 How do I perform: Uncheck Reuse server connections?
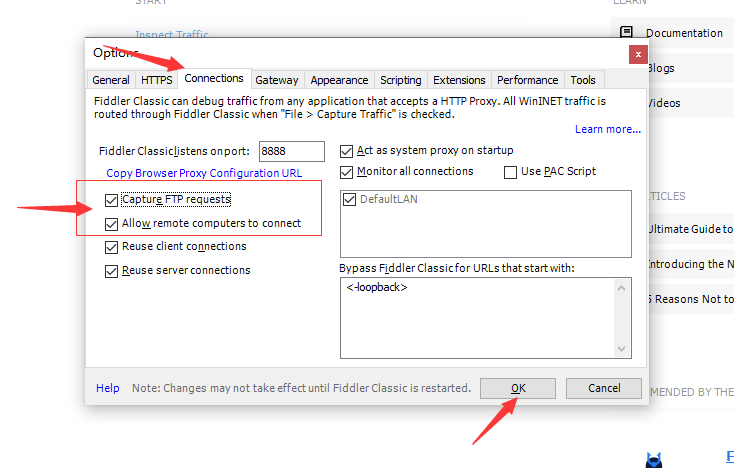click(x=111, y=271)
